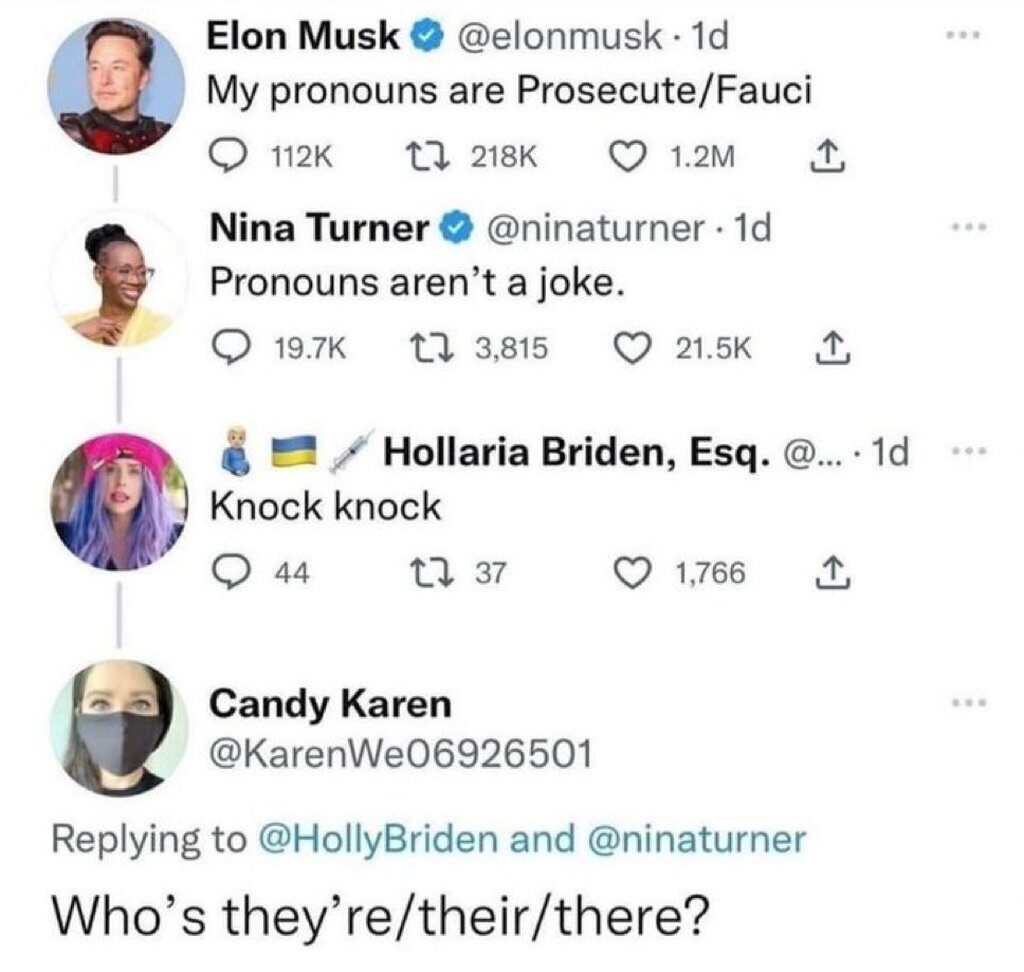
Task: Like Nina Turner's tweet
Action: [631, 348]
